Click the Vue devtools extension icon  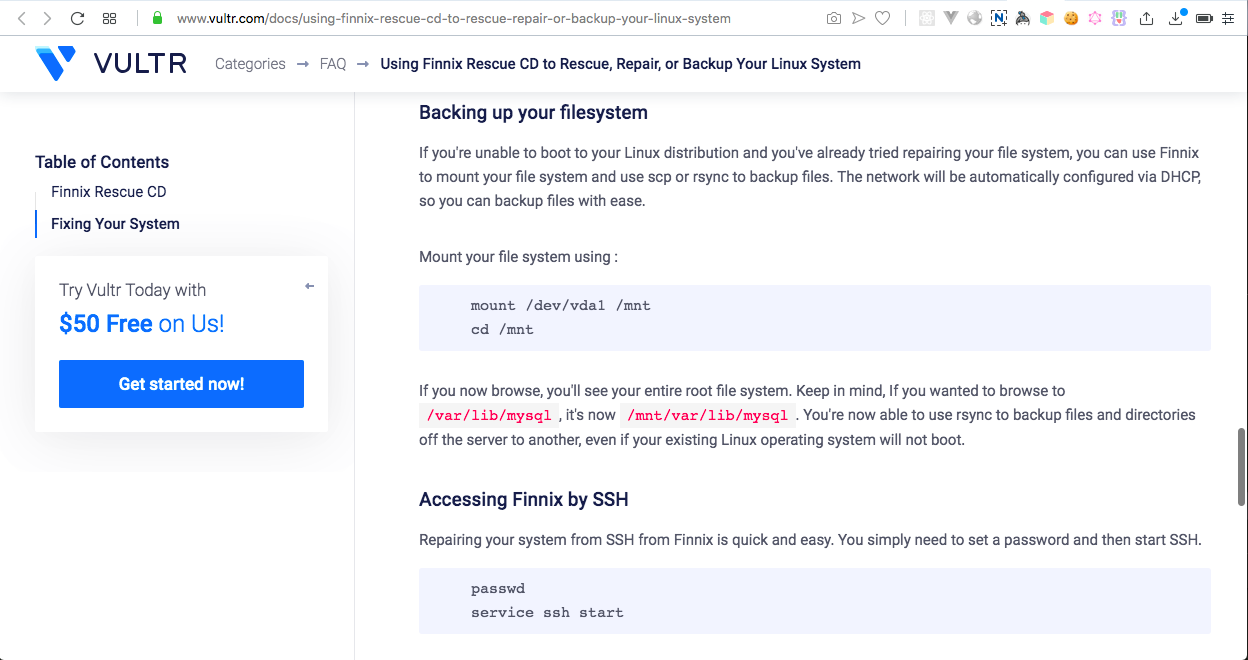[x=950, y=18]
